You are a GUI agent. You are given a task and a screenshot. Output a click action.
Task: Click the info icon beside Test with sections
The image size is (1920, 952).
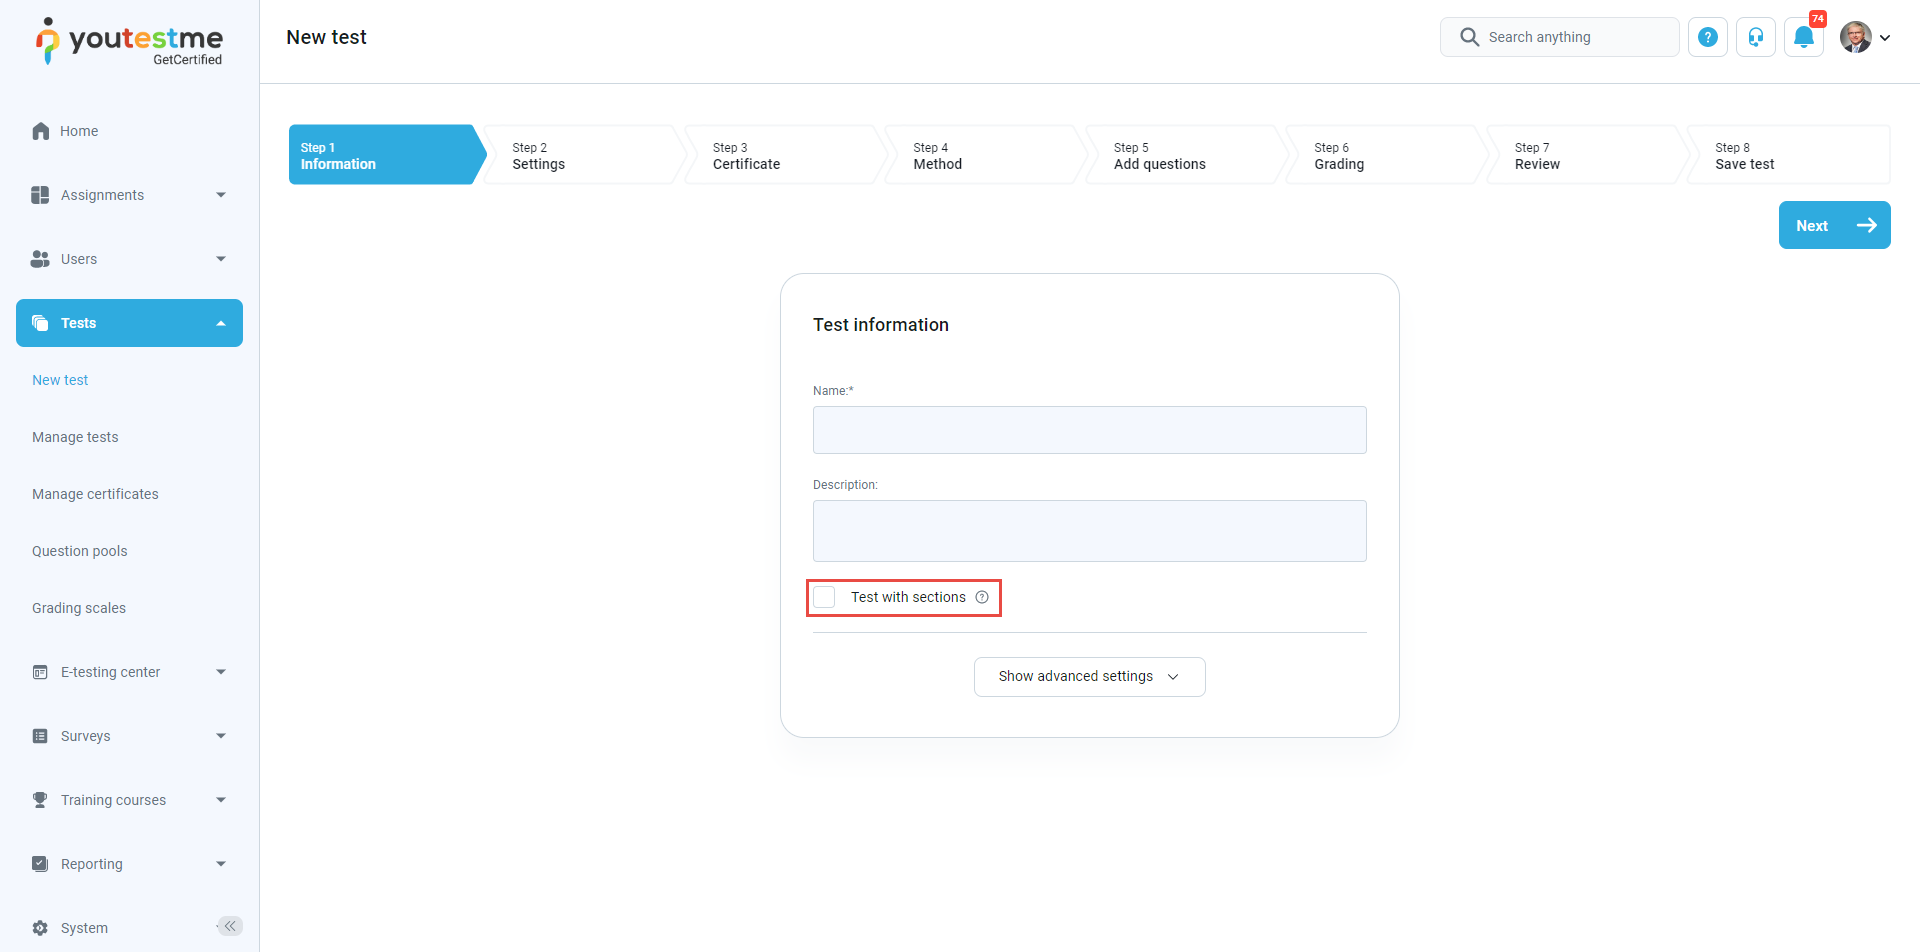pyautogui.click(x=982, y=597)
